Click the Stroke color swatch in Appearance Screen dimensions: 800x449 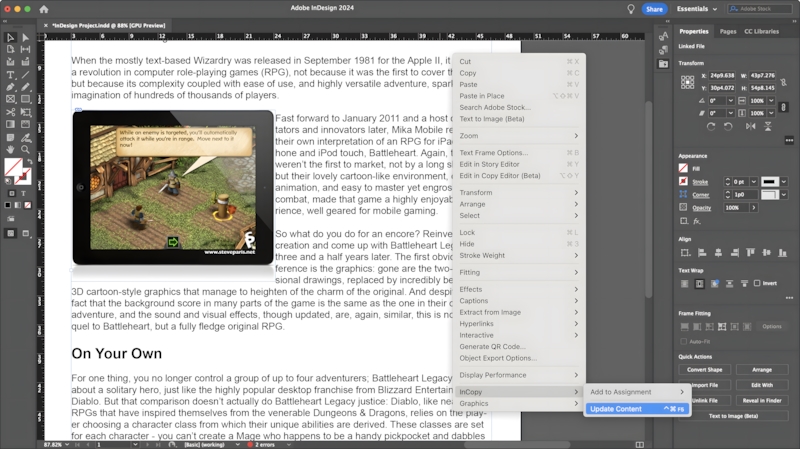click(x=683, y=181)
